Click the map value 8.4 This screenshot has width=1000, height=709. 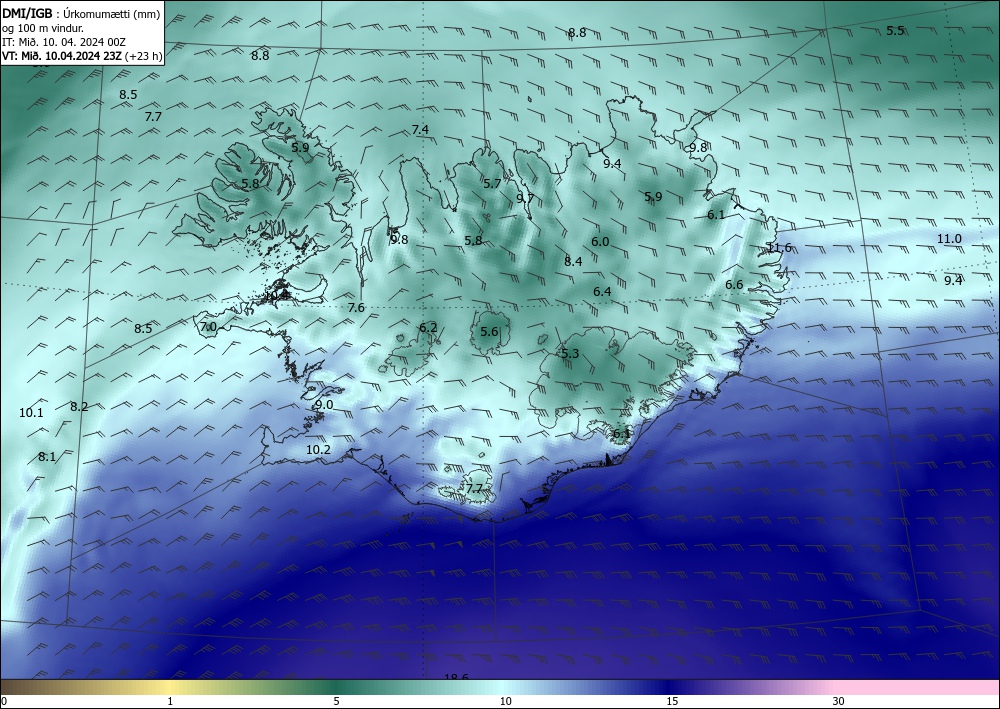point(573,261)
